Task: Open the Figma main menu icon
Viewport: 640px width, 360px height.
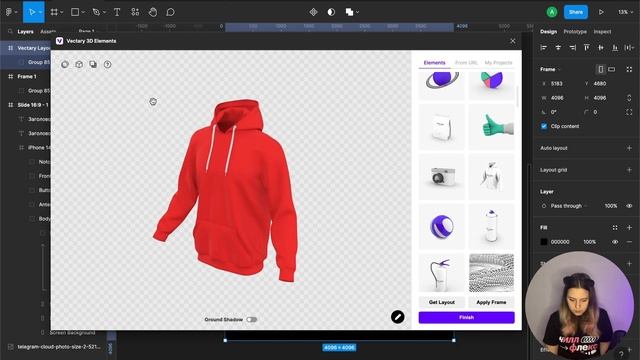Action: pyautogui.click(x=9, y=12)
